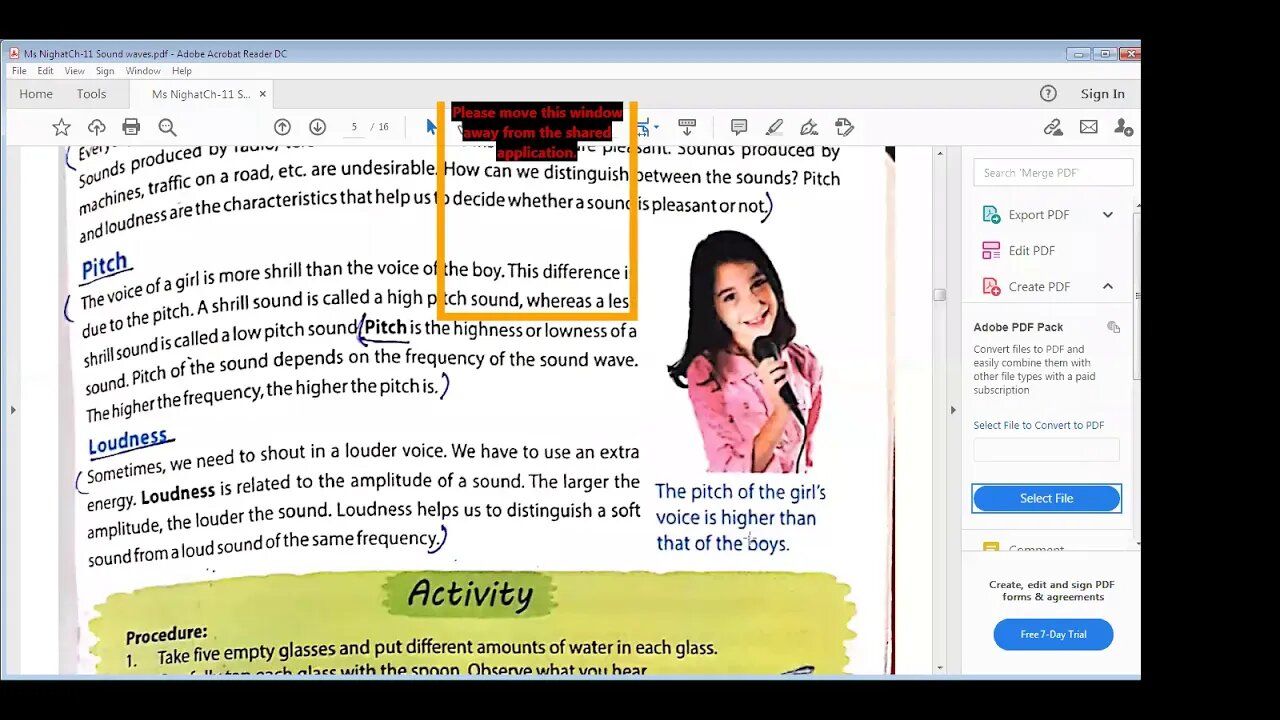The width and height of the screenshot is (1280, 720).
Task: Switch to the Tools tab
Action: coord(91,94)
